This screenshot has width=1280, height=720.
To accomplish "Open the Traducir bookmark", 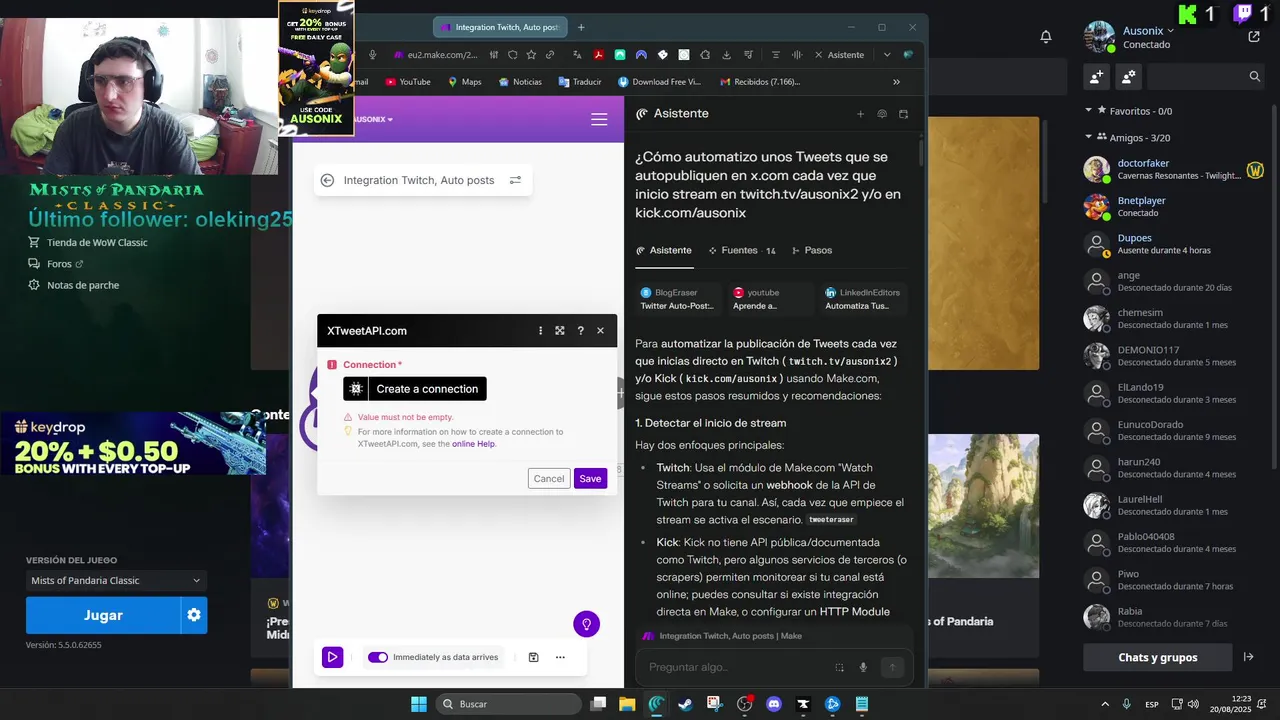I will (580, 82).
